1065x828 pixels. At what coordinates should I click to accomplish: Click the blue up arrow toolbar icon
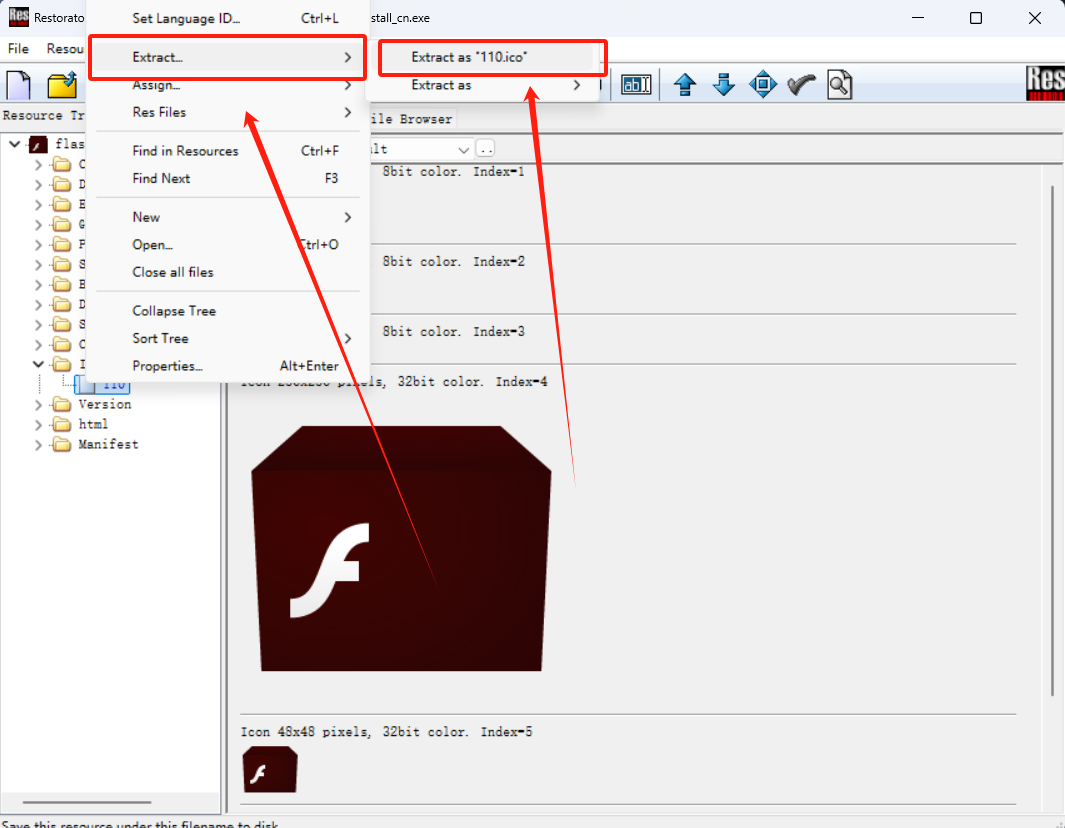(x=685, y=84)
